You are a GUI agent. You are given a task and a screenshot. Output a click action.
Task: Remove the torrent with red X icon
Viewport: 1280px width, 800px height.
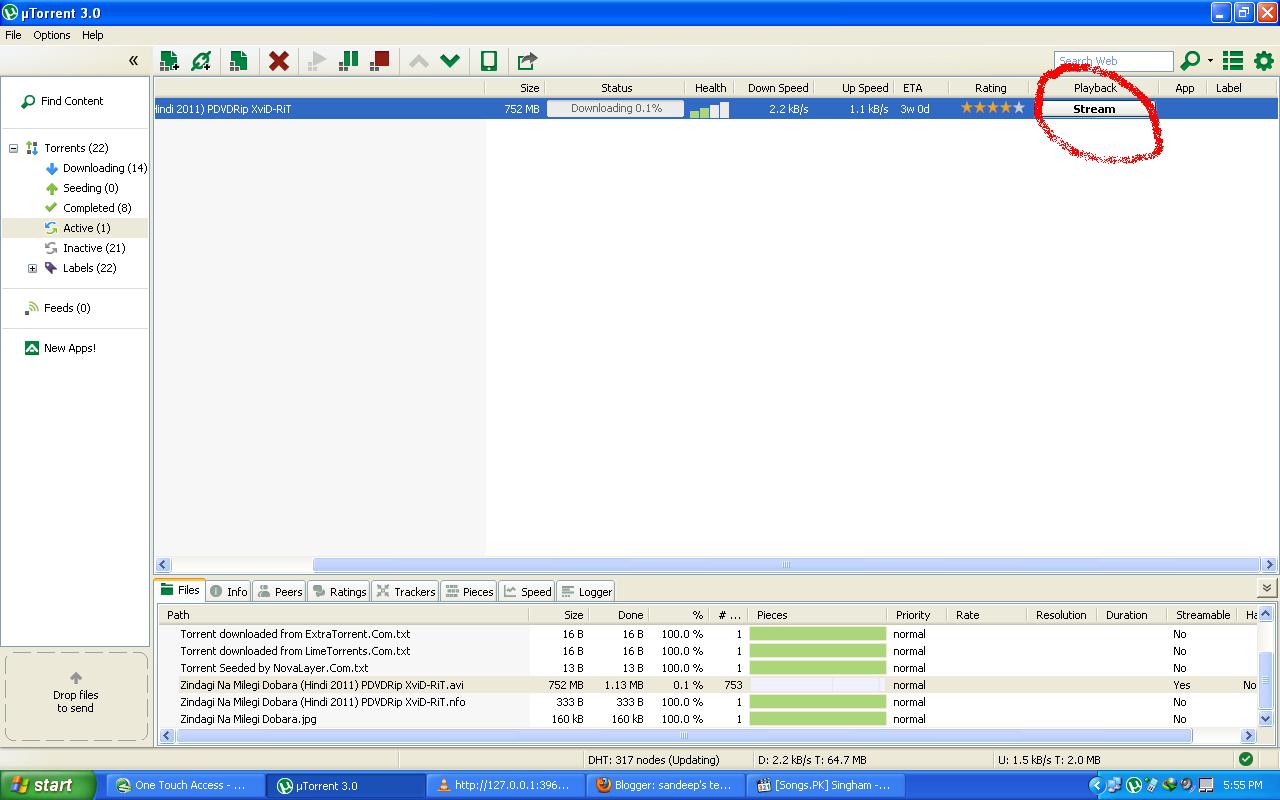click(x=279, y=61)
